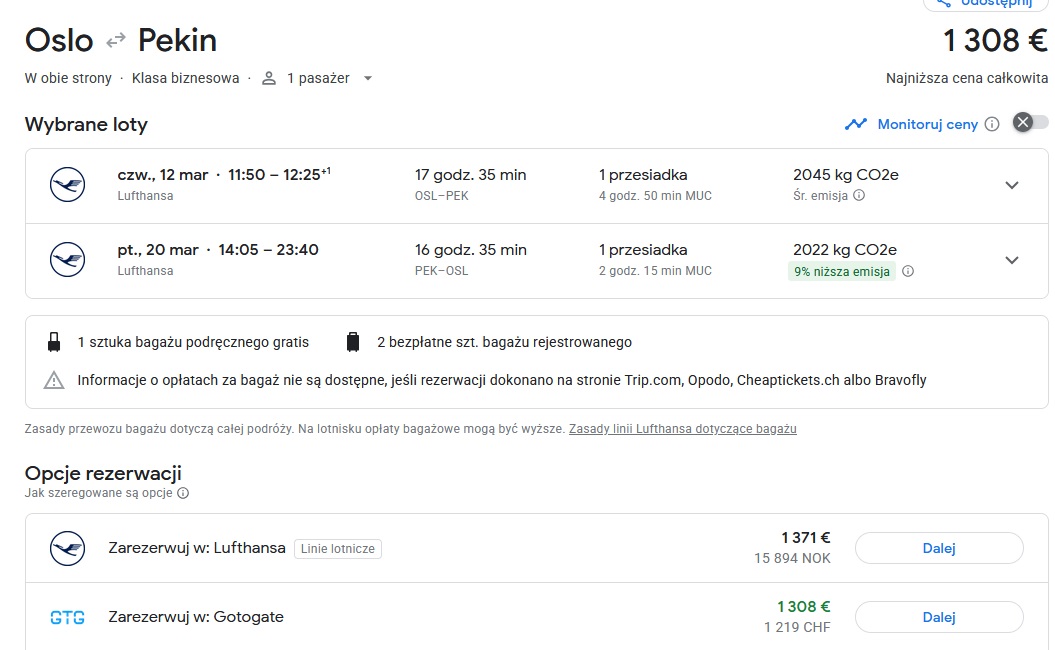Viewport: 1055px width, 650px height.
Task: Click the round-trip arrows icon between Oslo and Pekin
Action: (x=116, y=40)
